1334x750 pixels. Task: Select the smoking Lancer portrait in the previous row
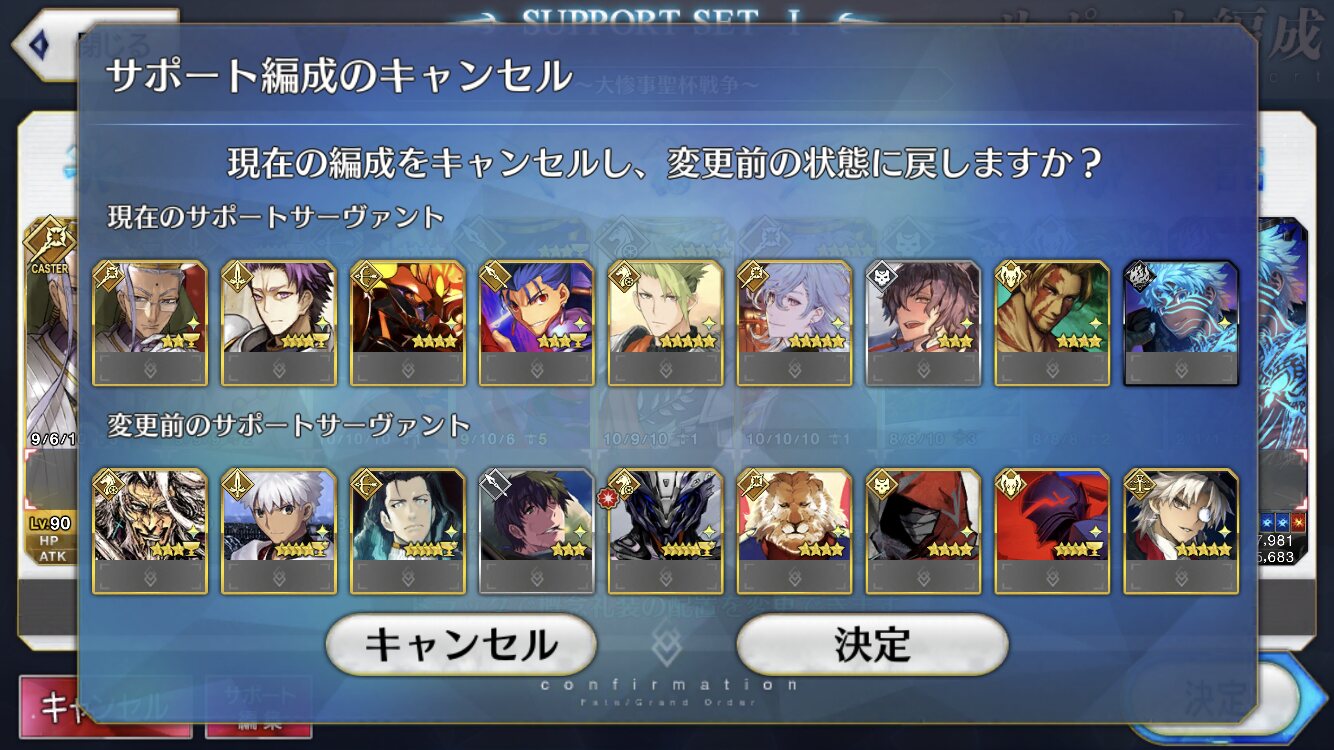pyautogui.click(x=537, y=532)
